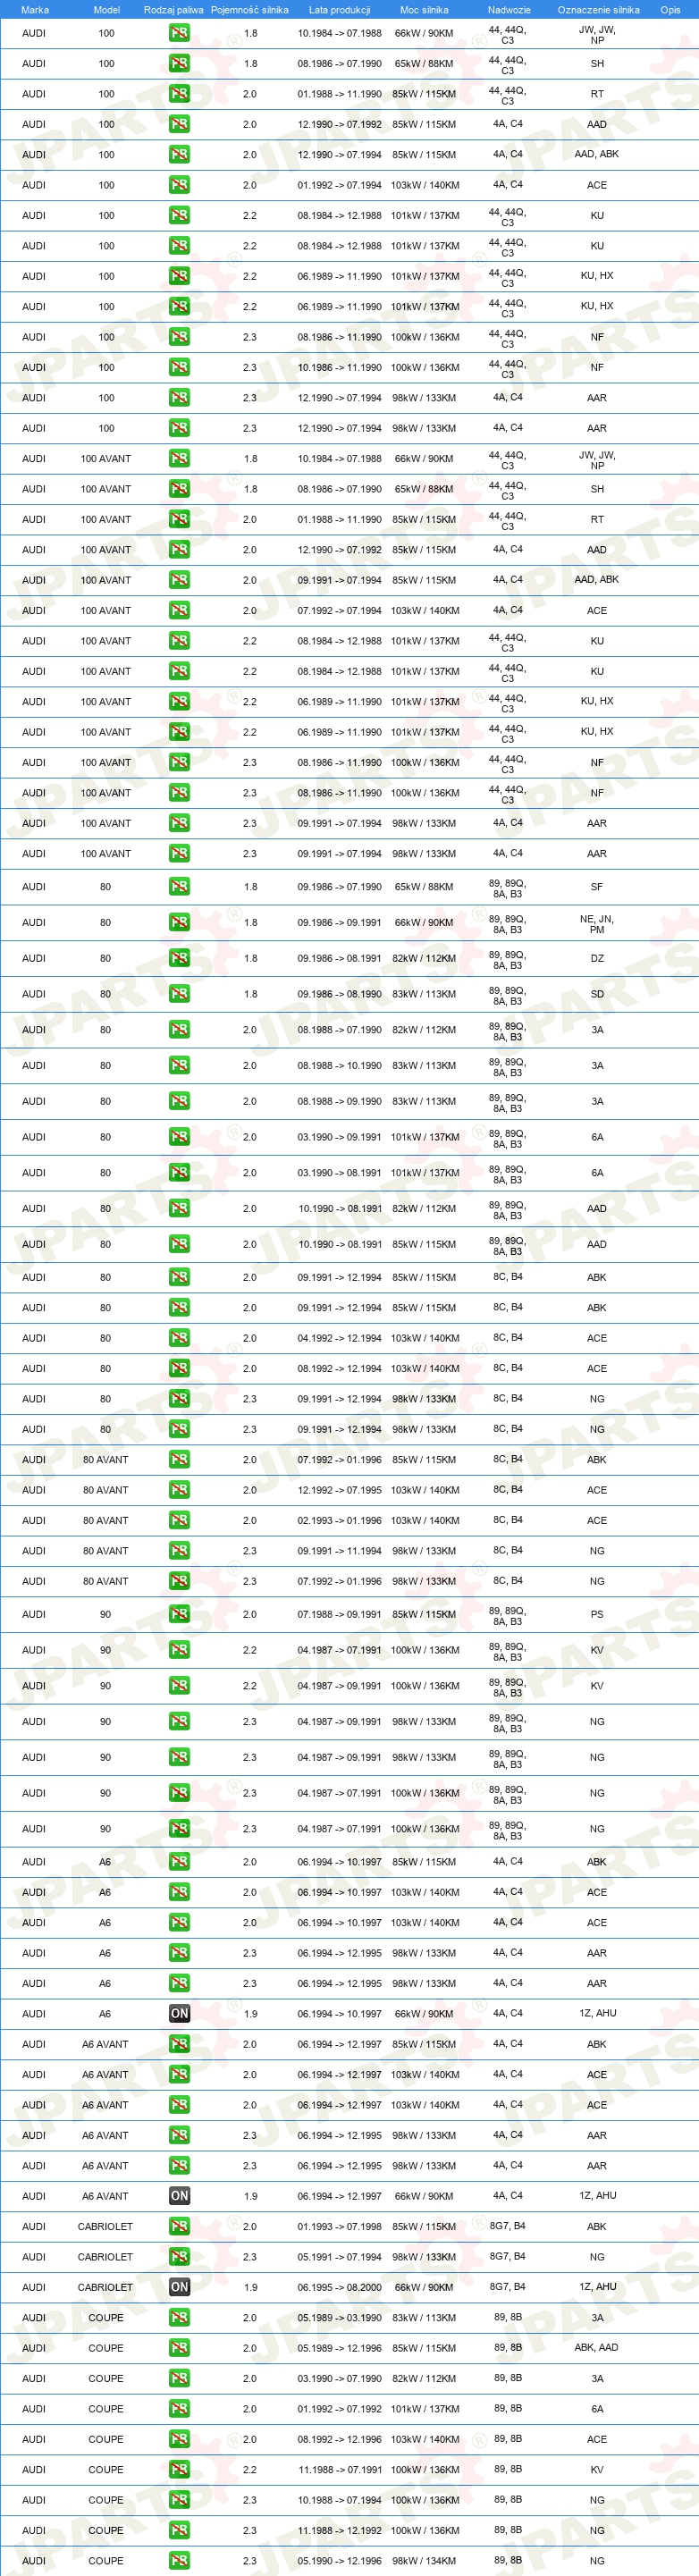The height and width of the screenshot is (2576, 699).
Task: Click engine code 'ABK, AAD' in COUPE row
Action: [597, 2348]
